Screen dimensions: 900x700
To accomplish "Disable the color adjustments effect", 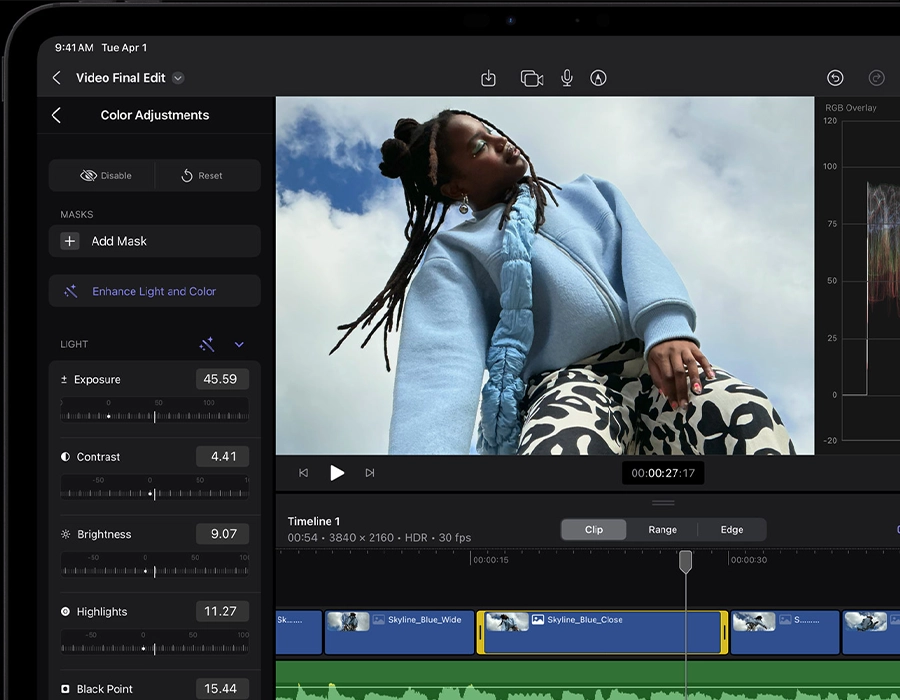I will 105,175.
